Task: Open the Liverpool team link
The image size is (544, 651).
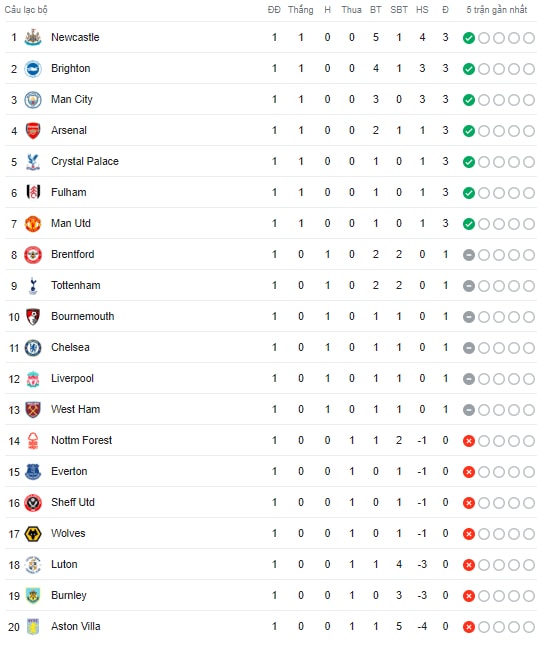Action: click(x=72, y=378)
